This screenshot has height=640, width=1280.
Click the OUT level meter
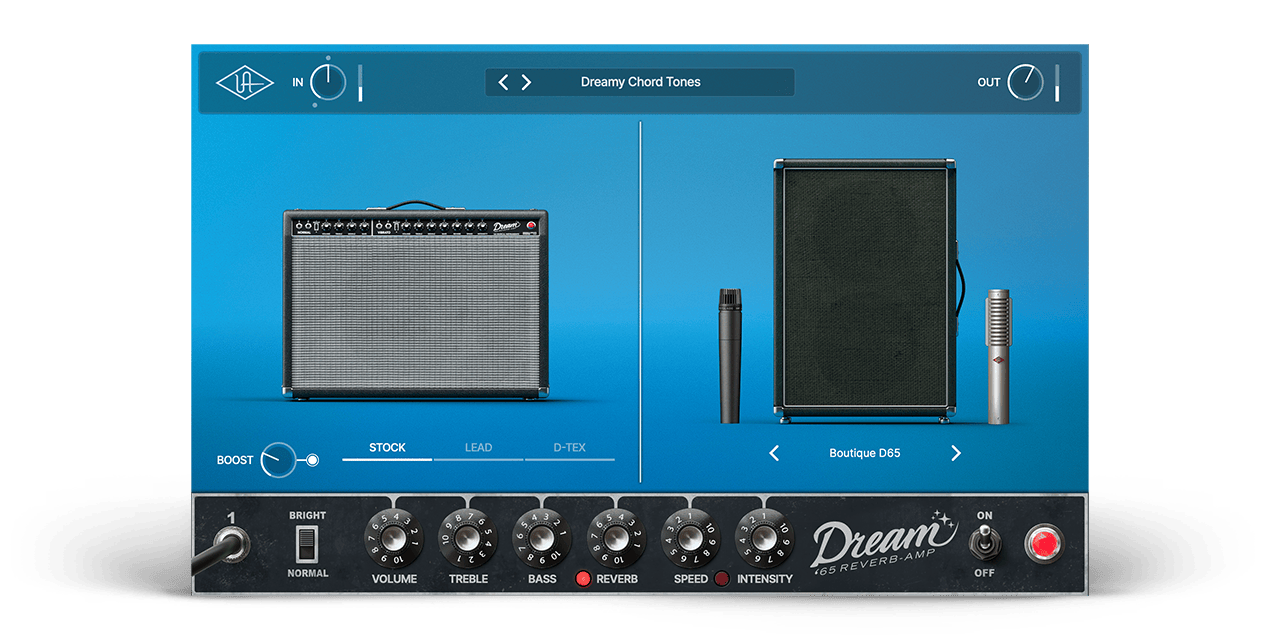click(x=1057, y=83)
